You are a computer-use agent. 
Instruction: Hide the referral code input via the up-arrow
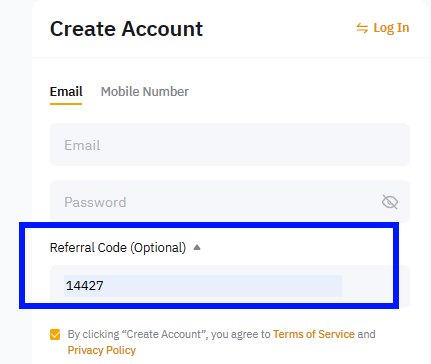pos(197,247)
